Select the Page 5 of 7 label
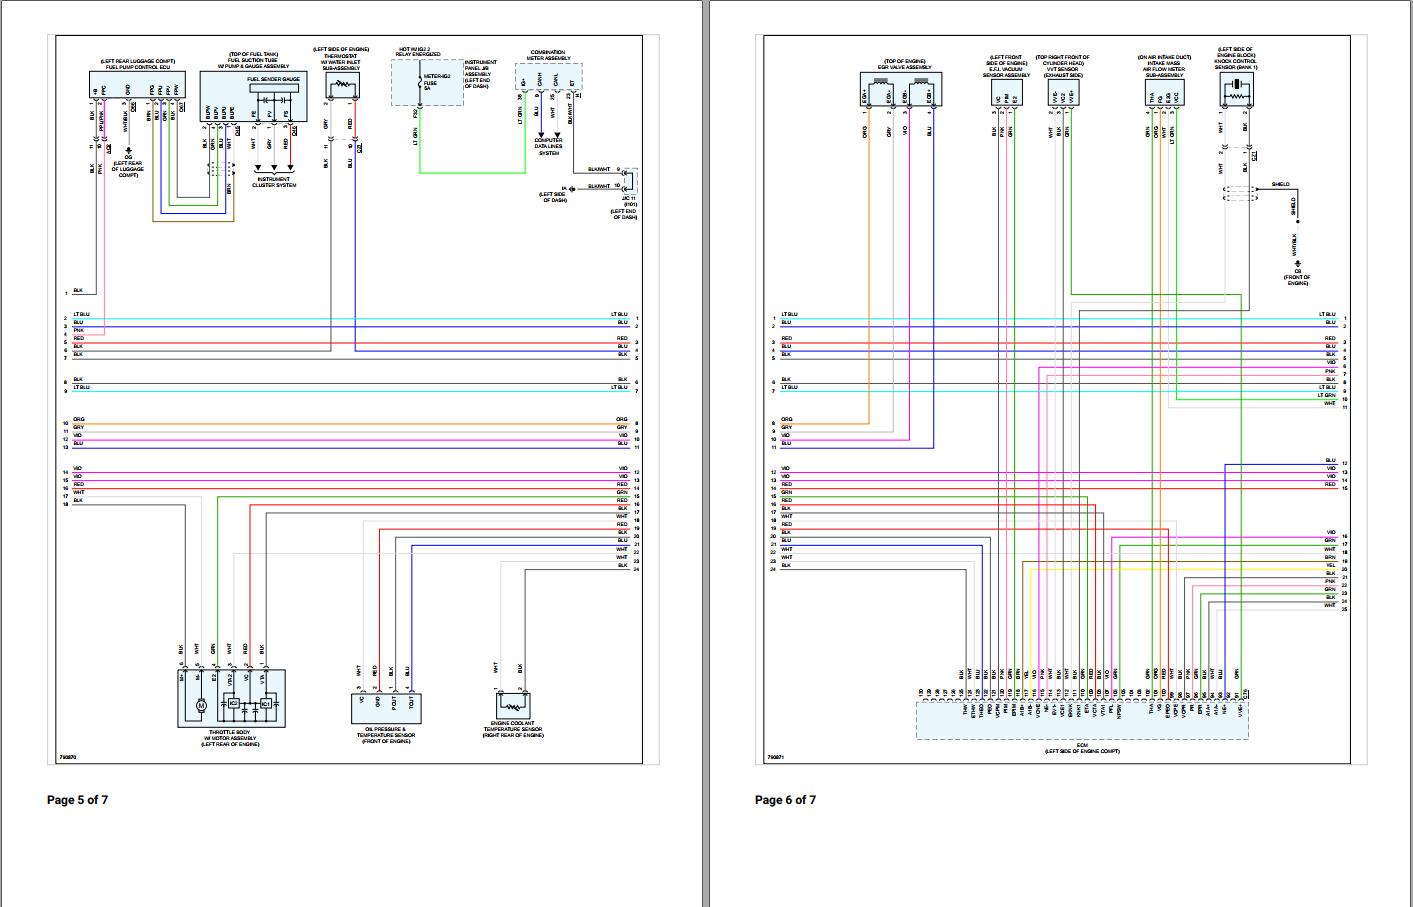The width and height of the screenshot is (1413, 907). pyautogui.click(x=76, y=799)
